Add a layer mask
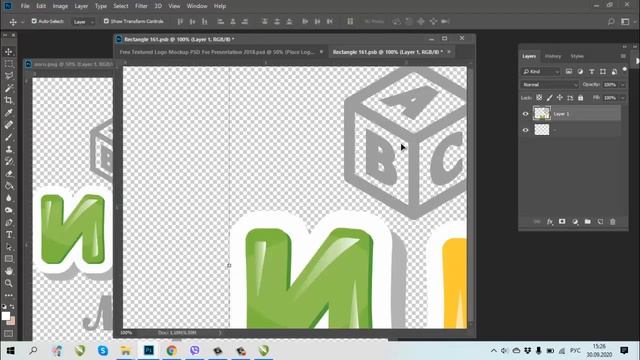Image resolution: width=640 pixels, height=360 pixels. 562,222
